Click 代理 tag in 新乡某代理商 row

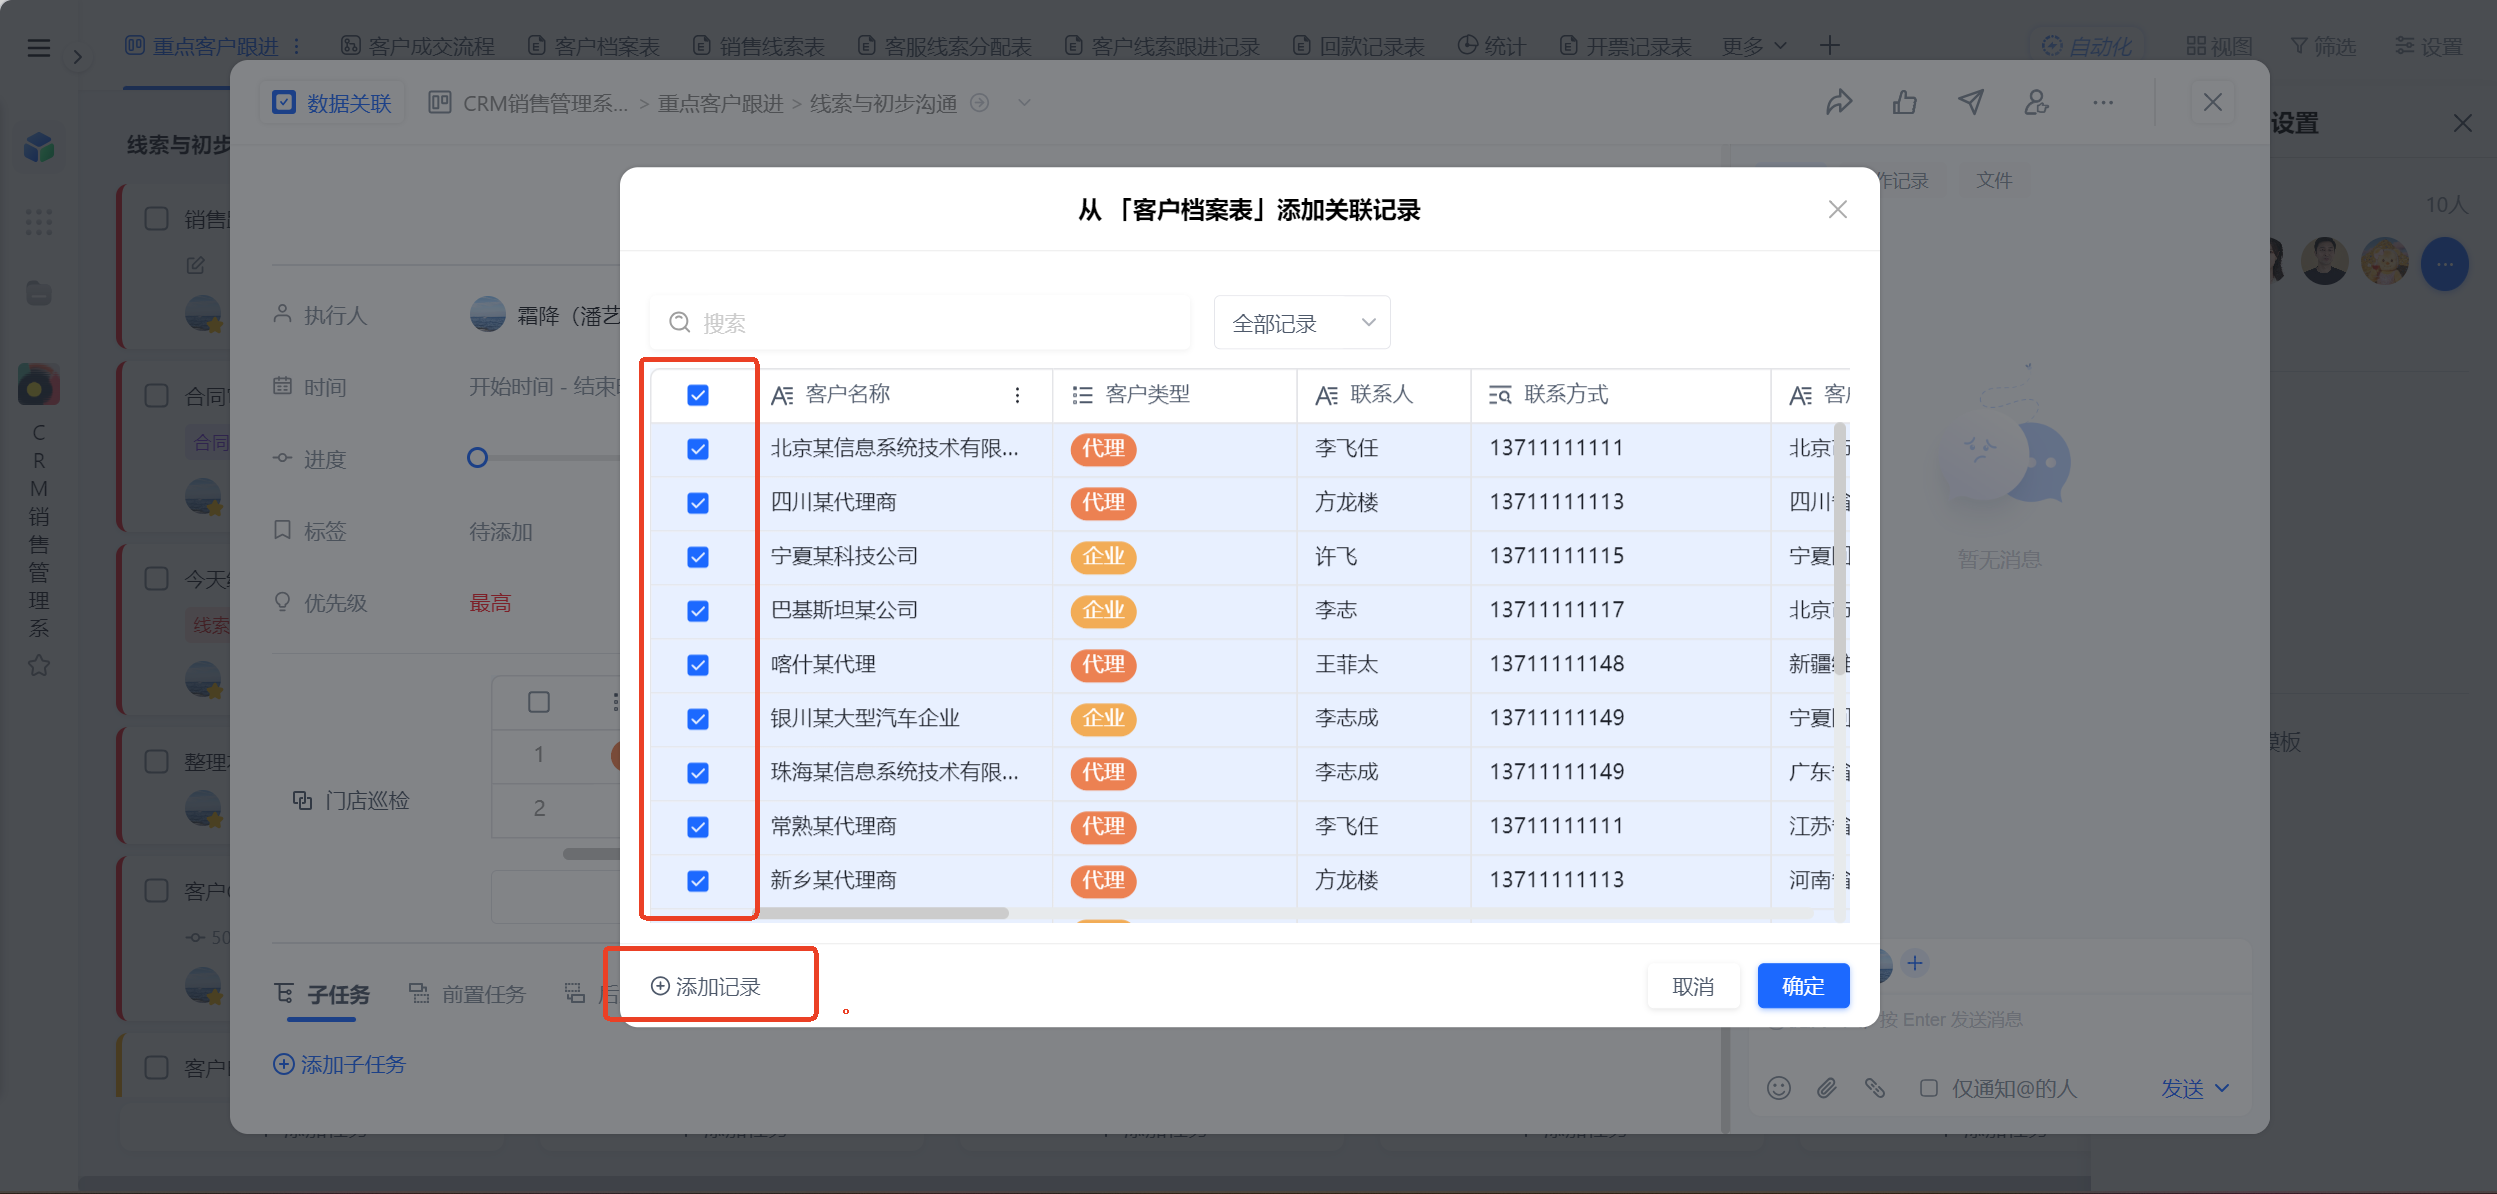point(1103,880)
